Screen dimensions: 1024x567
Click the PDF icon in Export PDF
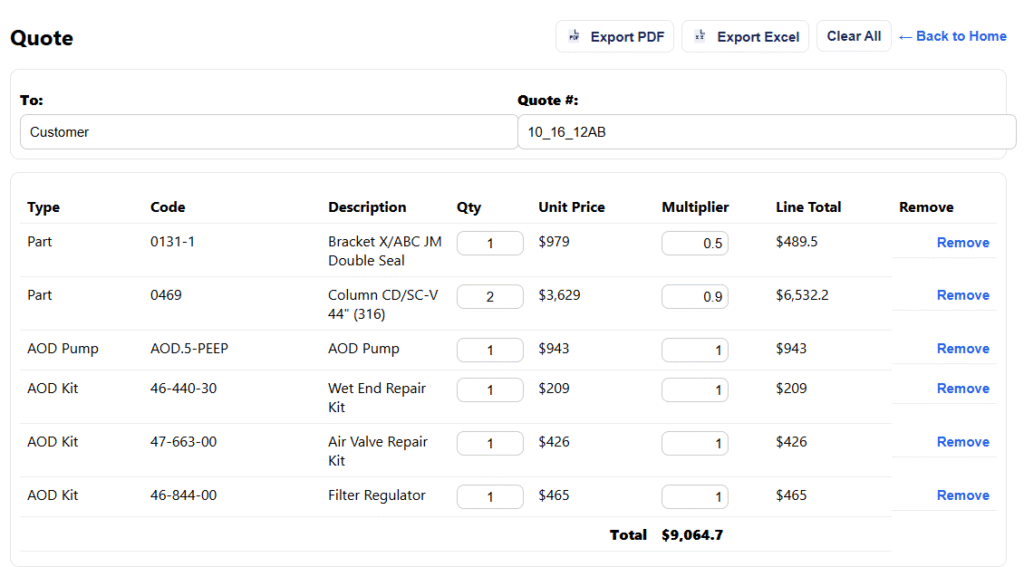tap(574, 37)
